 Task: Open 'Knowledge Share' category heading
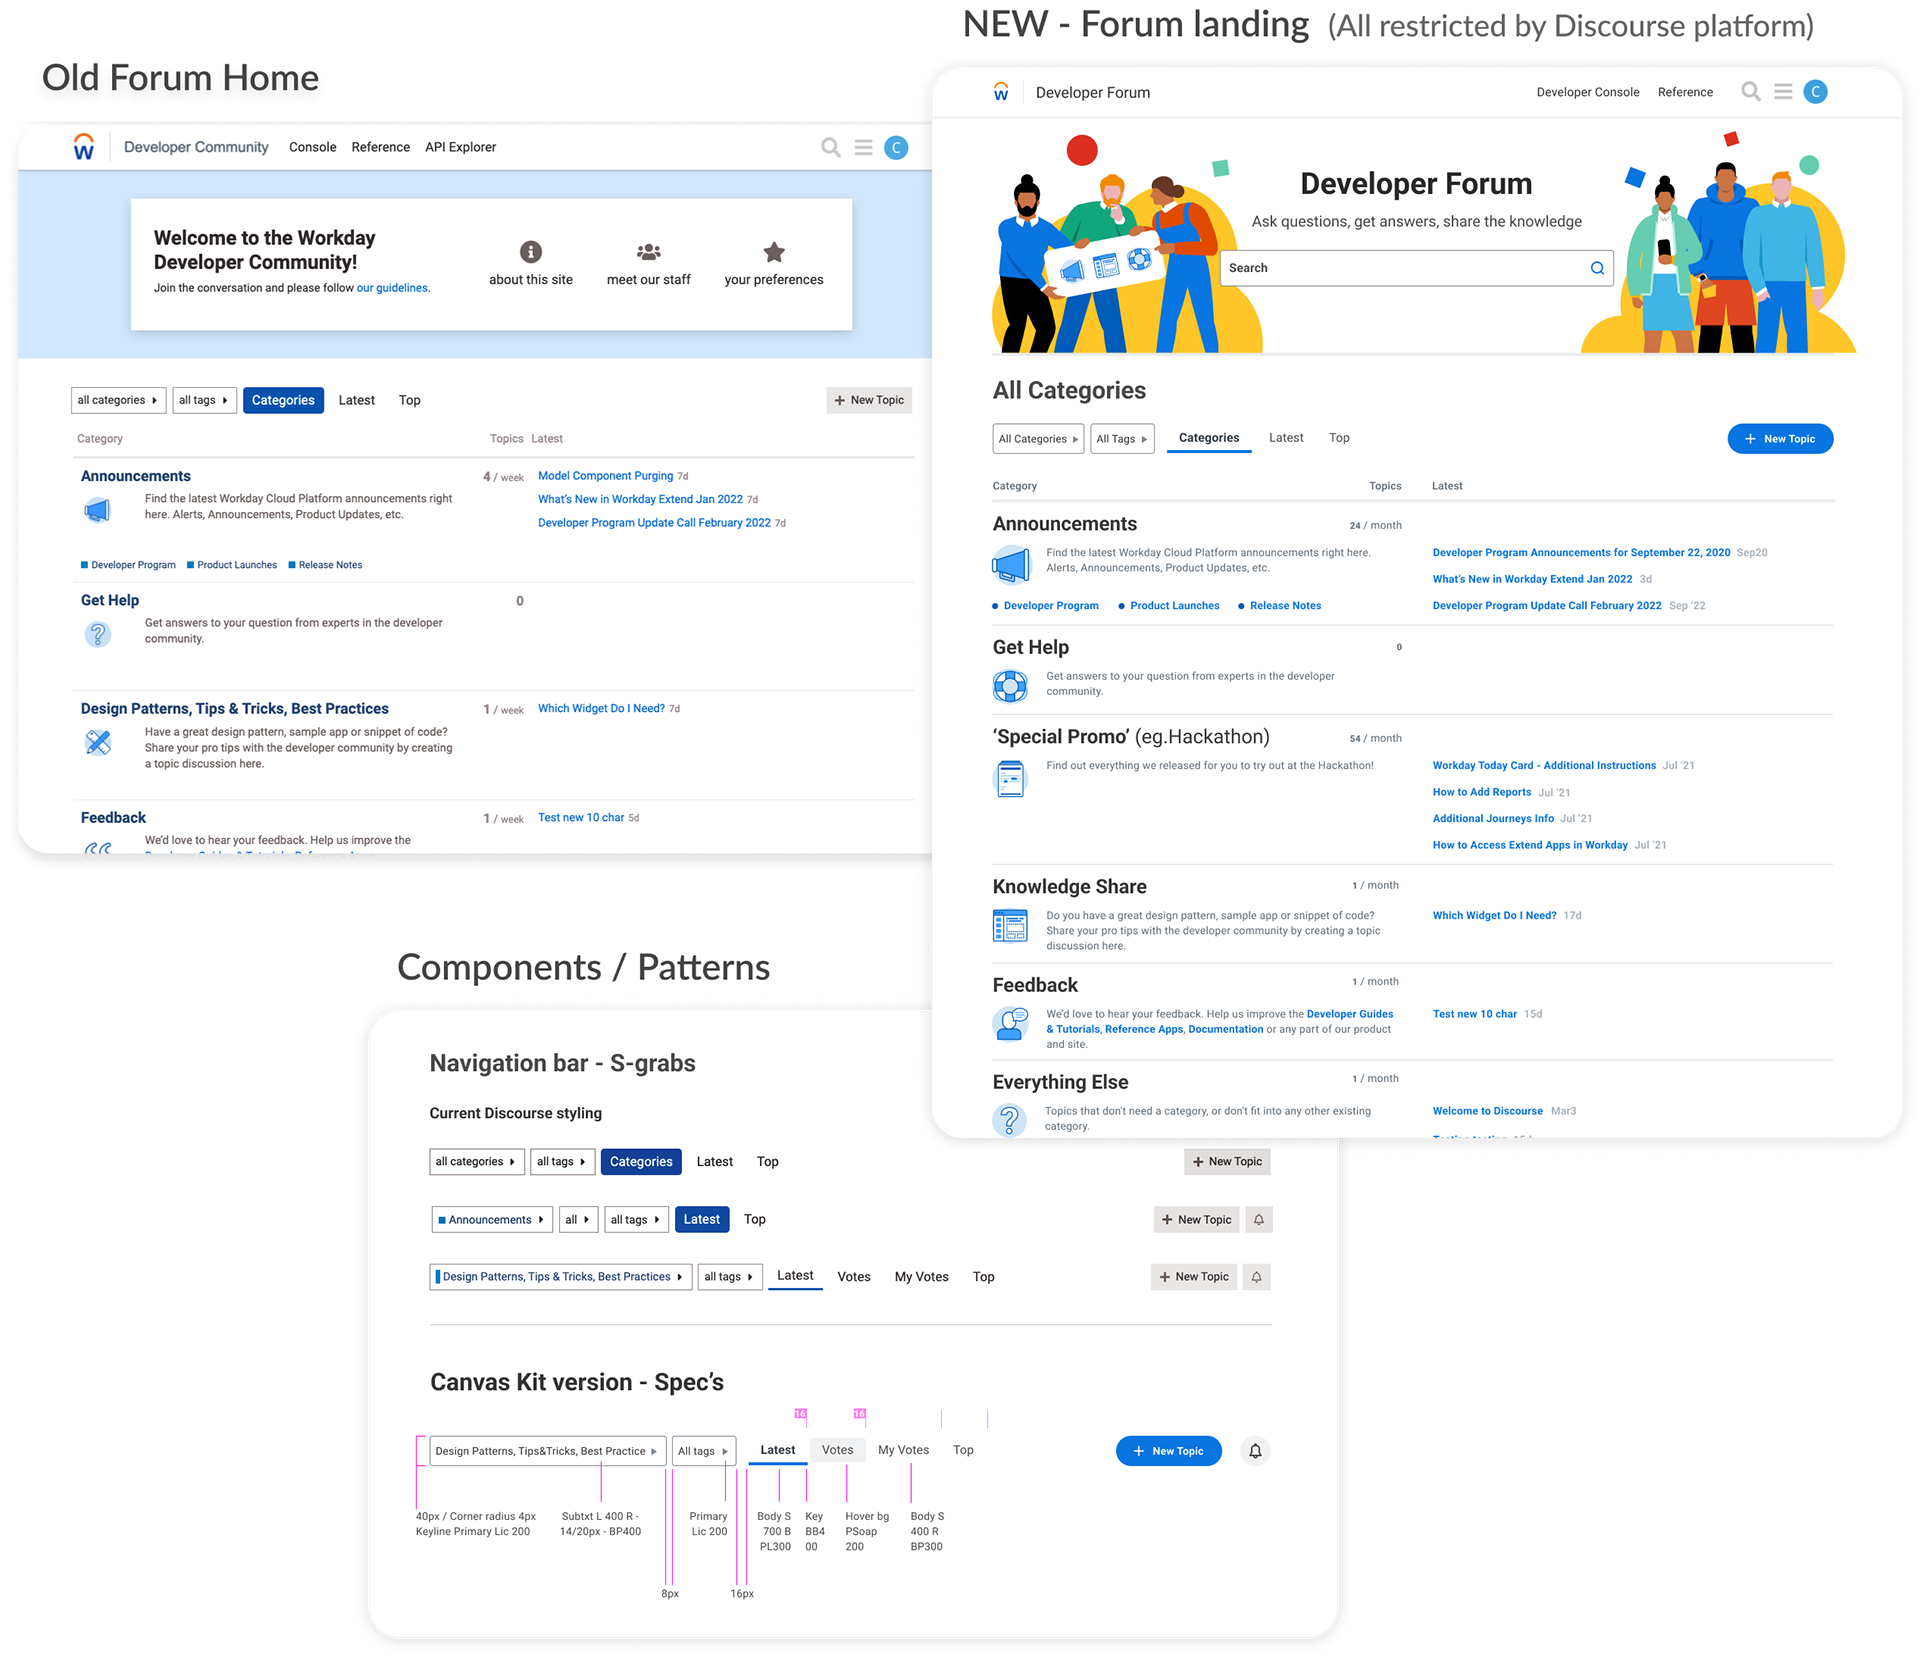coord(1069,887)
